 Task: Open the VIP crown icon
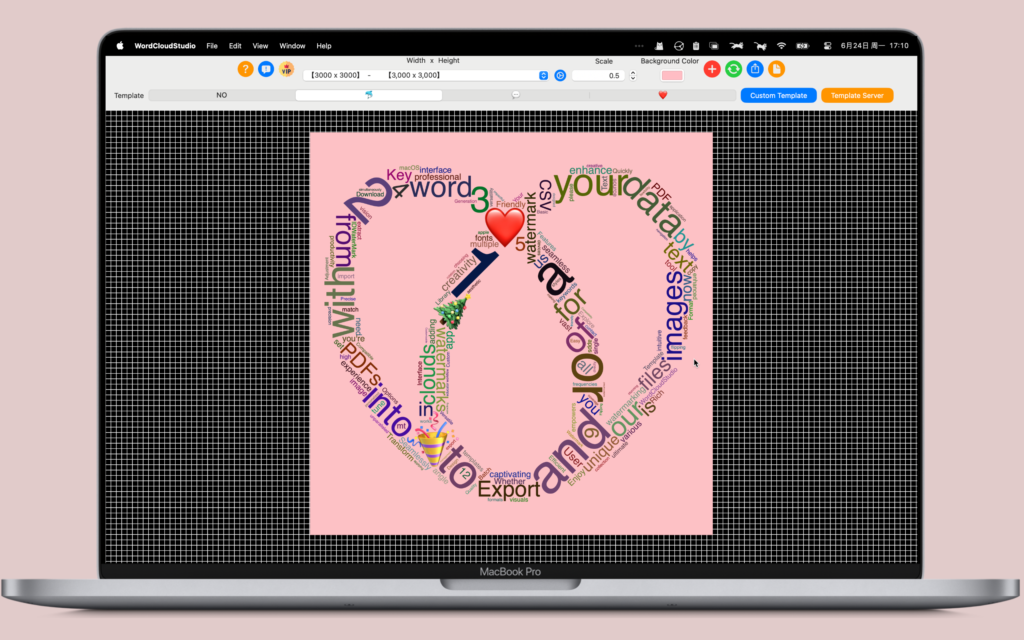point(287,69)
